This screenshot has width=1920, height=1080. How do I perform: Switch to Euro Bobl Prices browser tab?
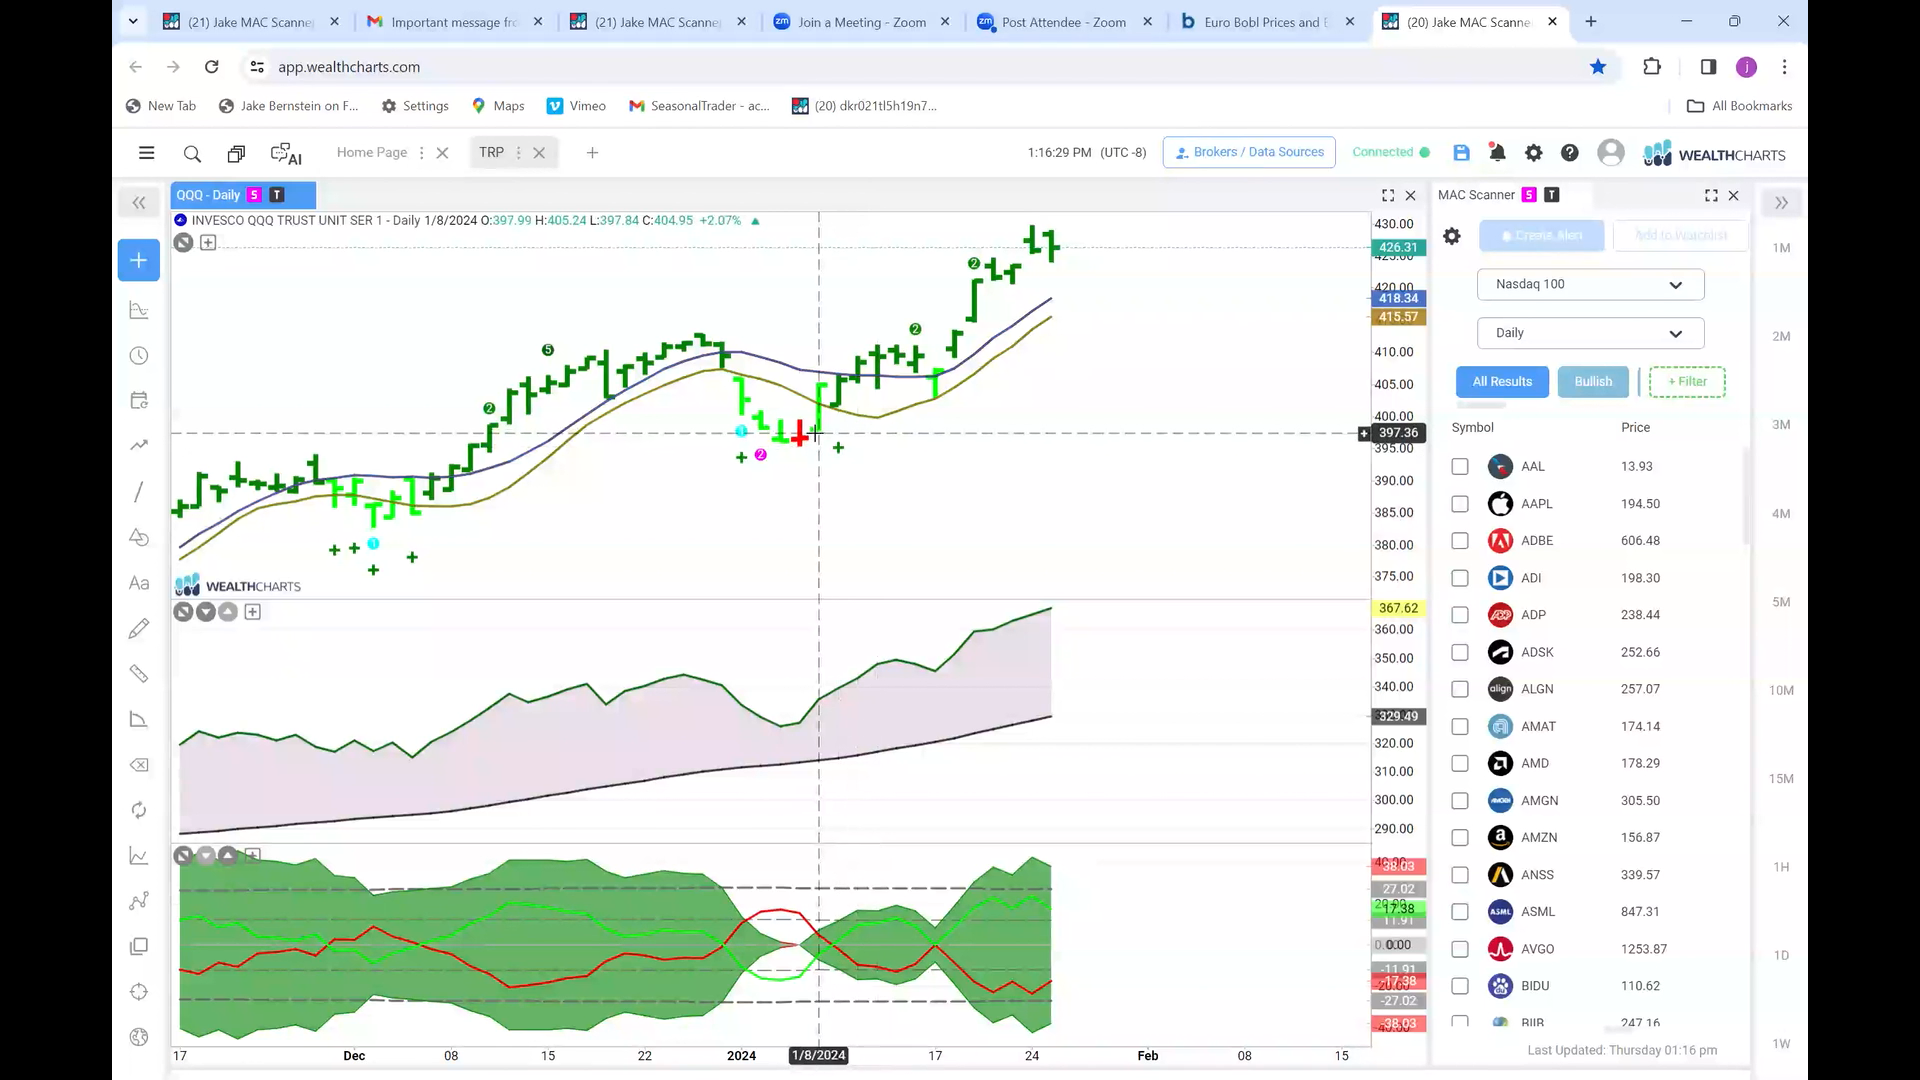1265,22
